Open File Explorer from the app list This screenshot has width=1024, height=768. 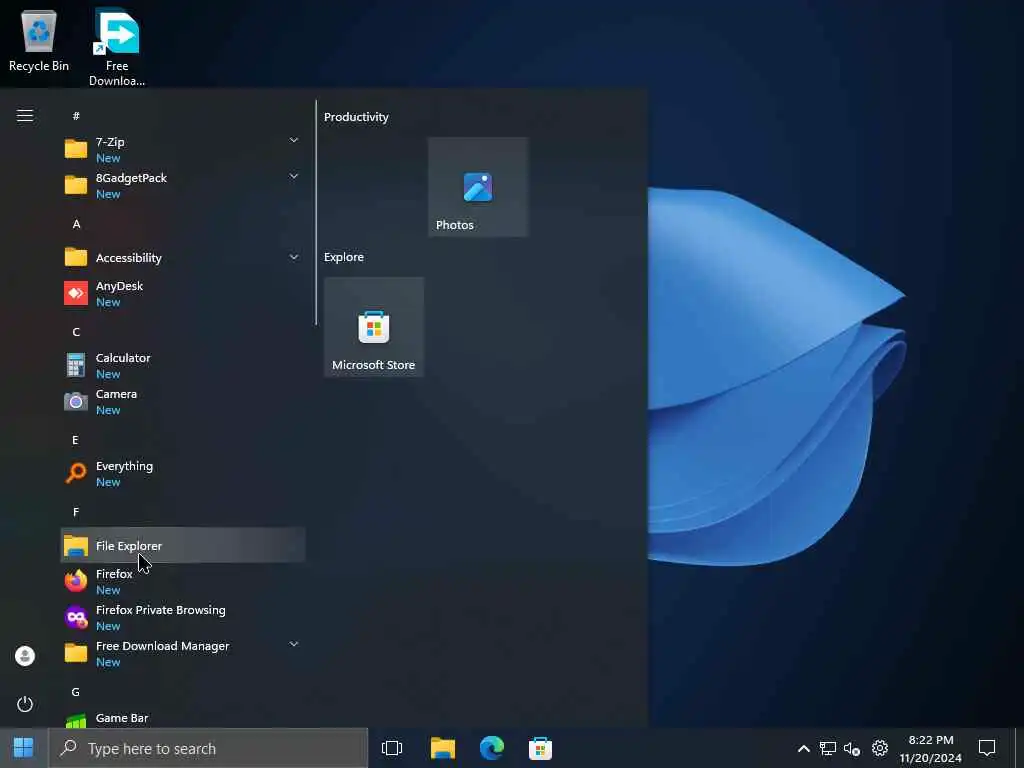click(183, 545)
